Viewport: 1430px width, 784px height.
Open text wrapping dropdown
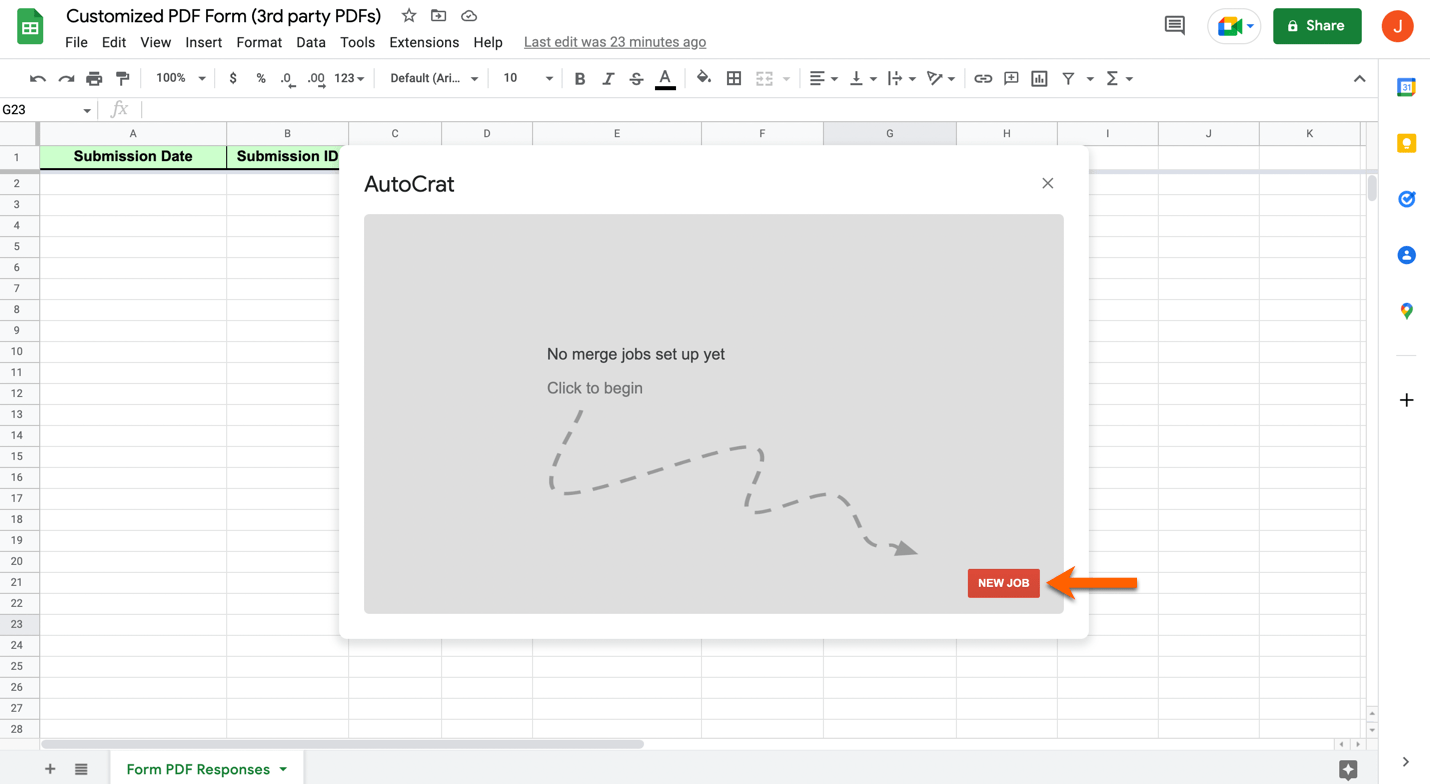900,78
